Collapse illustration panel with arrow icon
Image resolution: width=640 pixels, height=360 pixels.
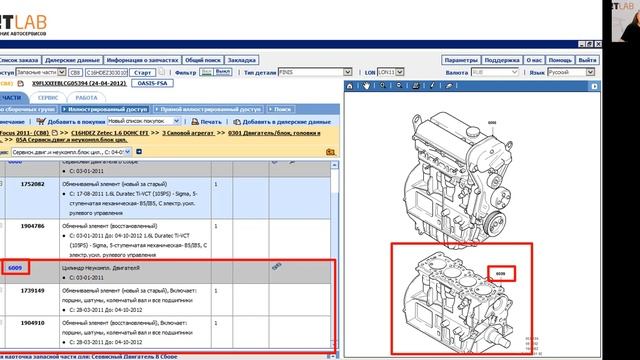point(594,86)
